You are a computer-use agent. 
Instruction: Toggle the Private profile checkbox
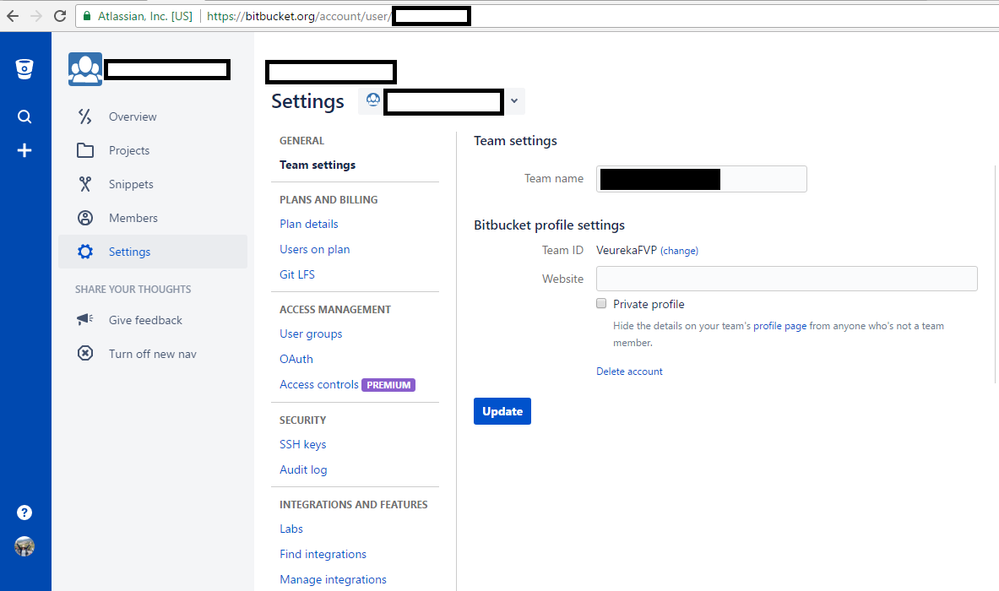click(x=601, y=303)
